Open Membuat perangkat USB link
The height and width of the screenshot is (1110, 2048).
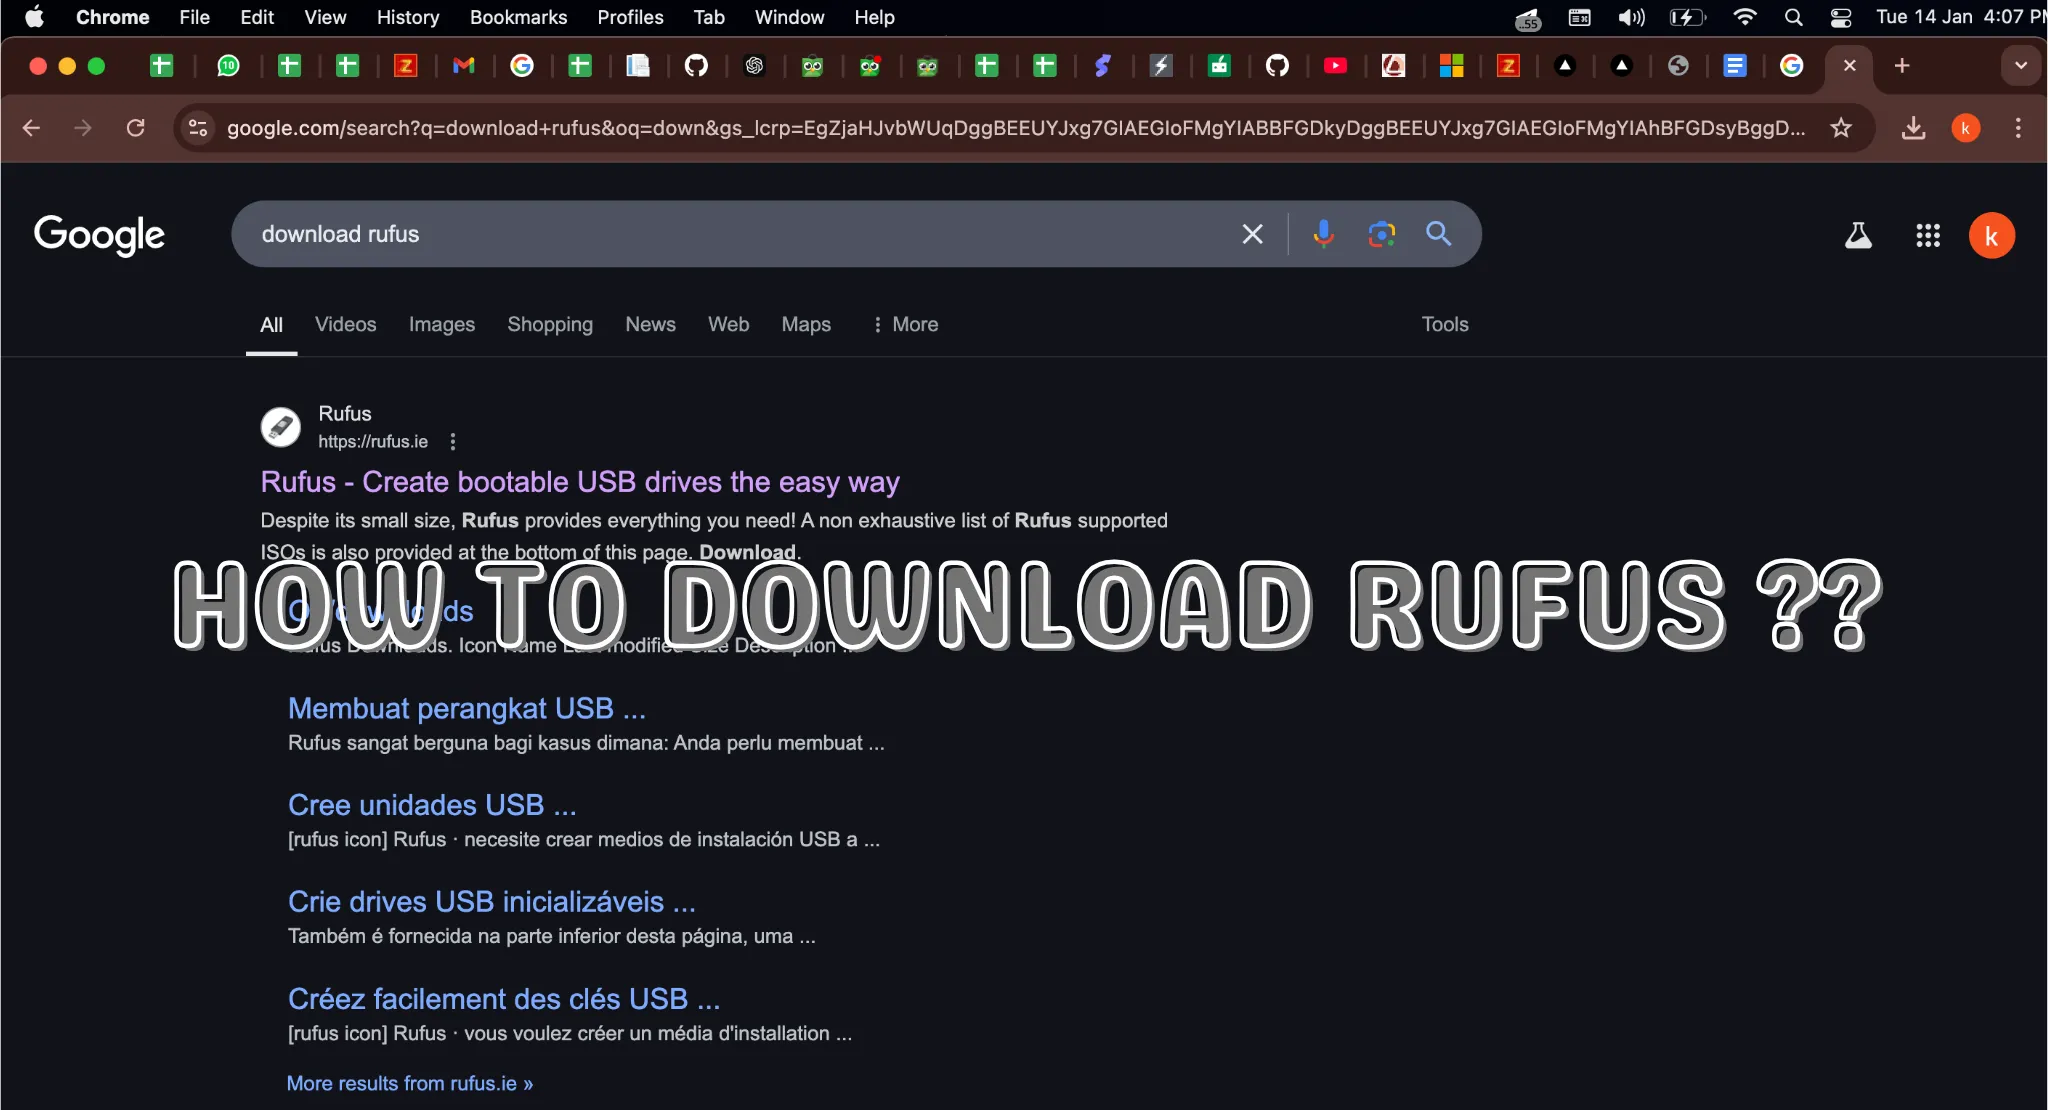click(467, 709)
